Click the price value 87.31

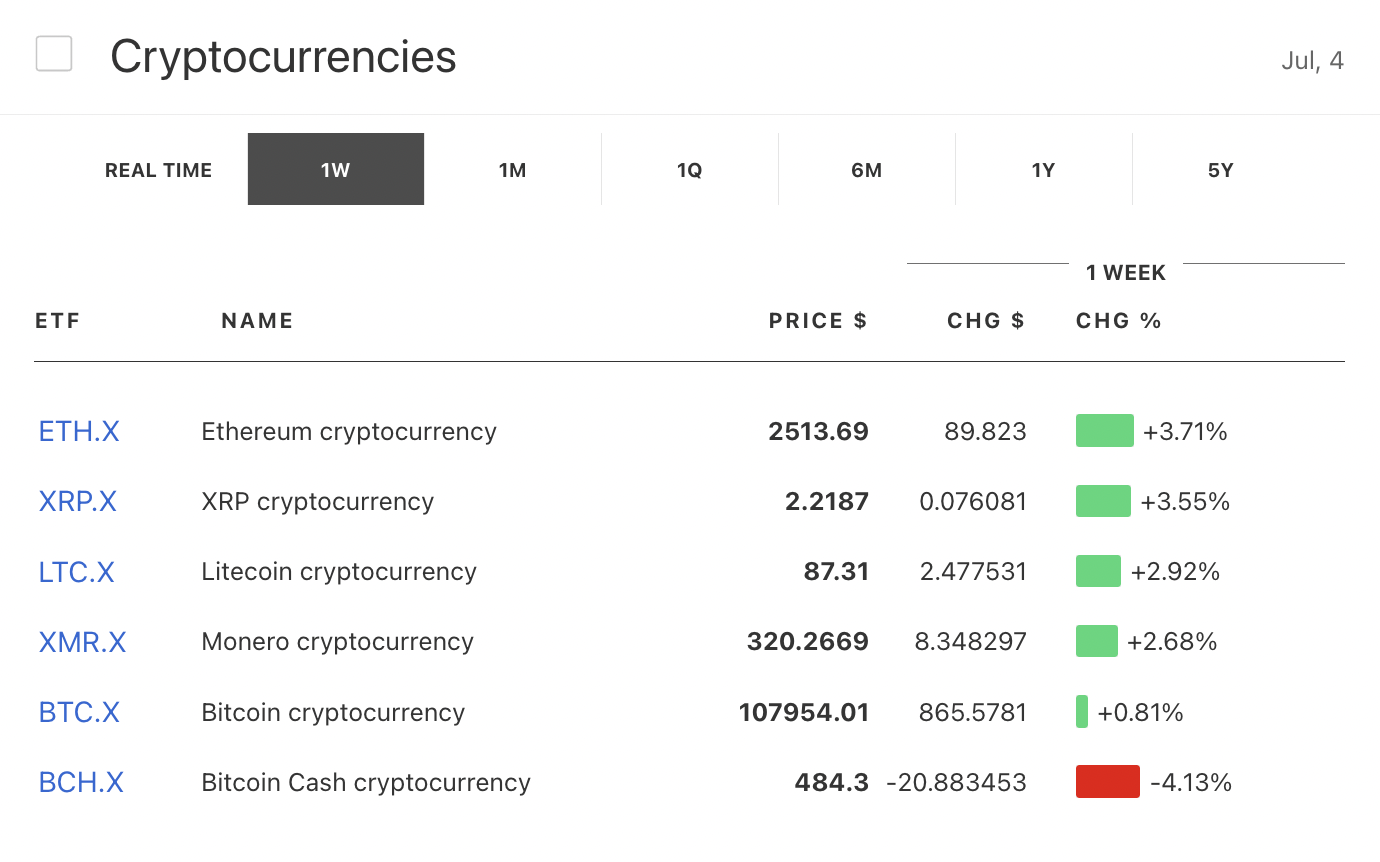pos(837,572)
